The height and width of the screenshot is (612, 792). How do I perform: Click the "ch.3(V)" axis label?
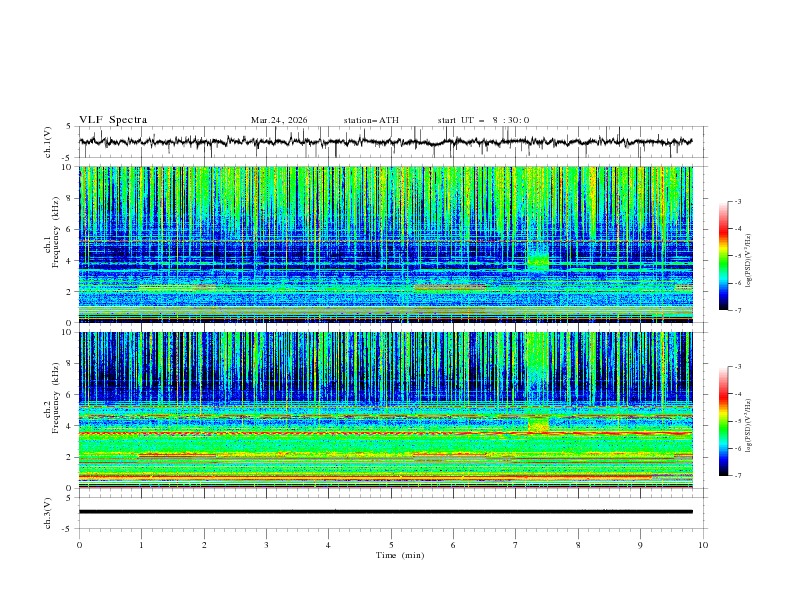(x=48, y=513)
